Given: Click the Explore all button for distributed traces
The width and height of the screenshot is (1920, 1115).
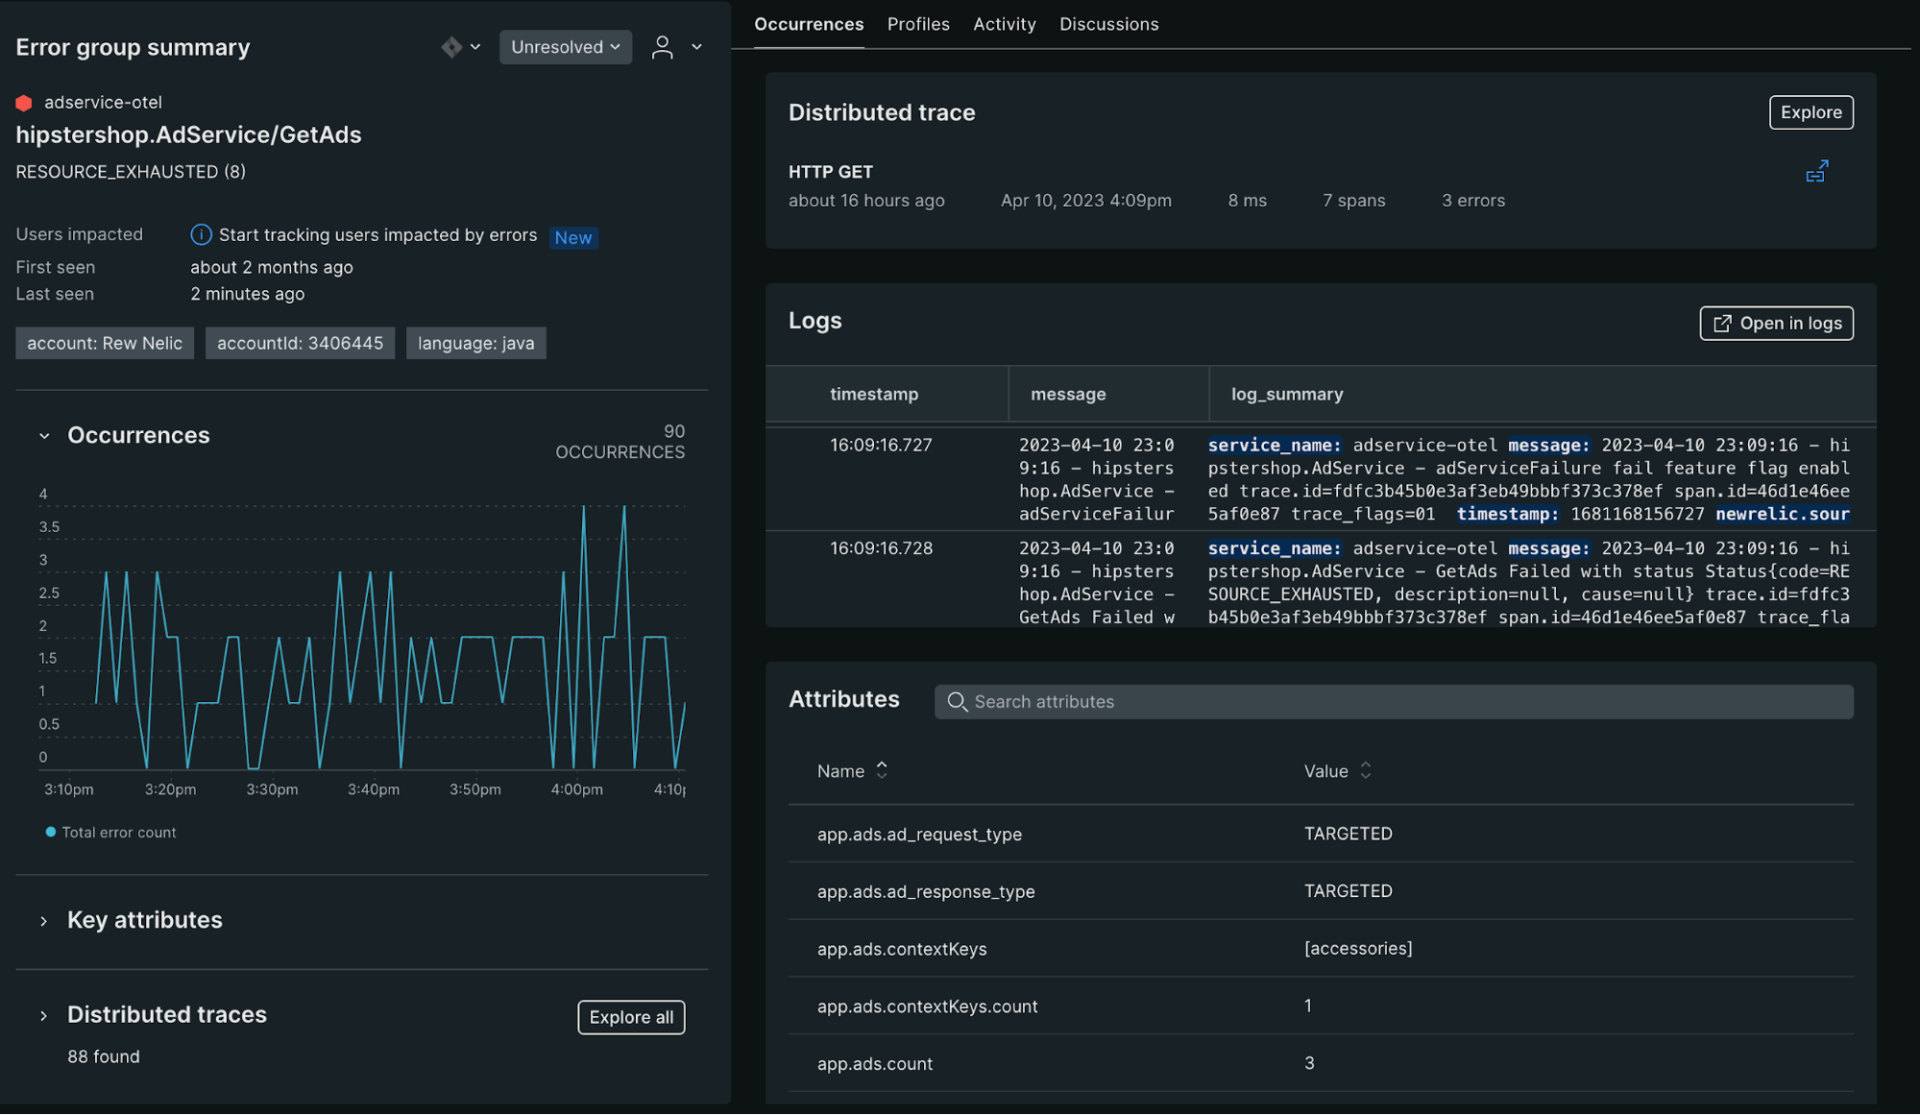Looking at the screenshot, I should tap(630, 1017).
